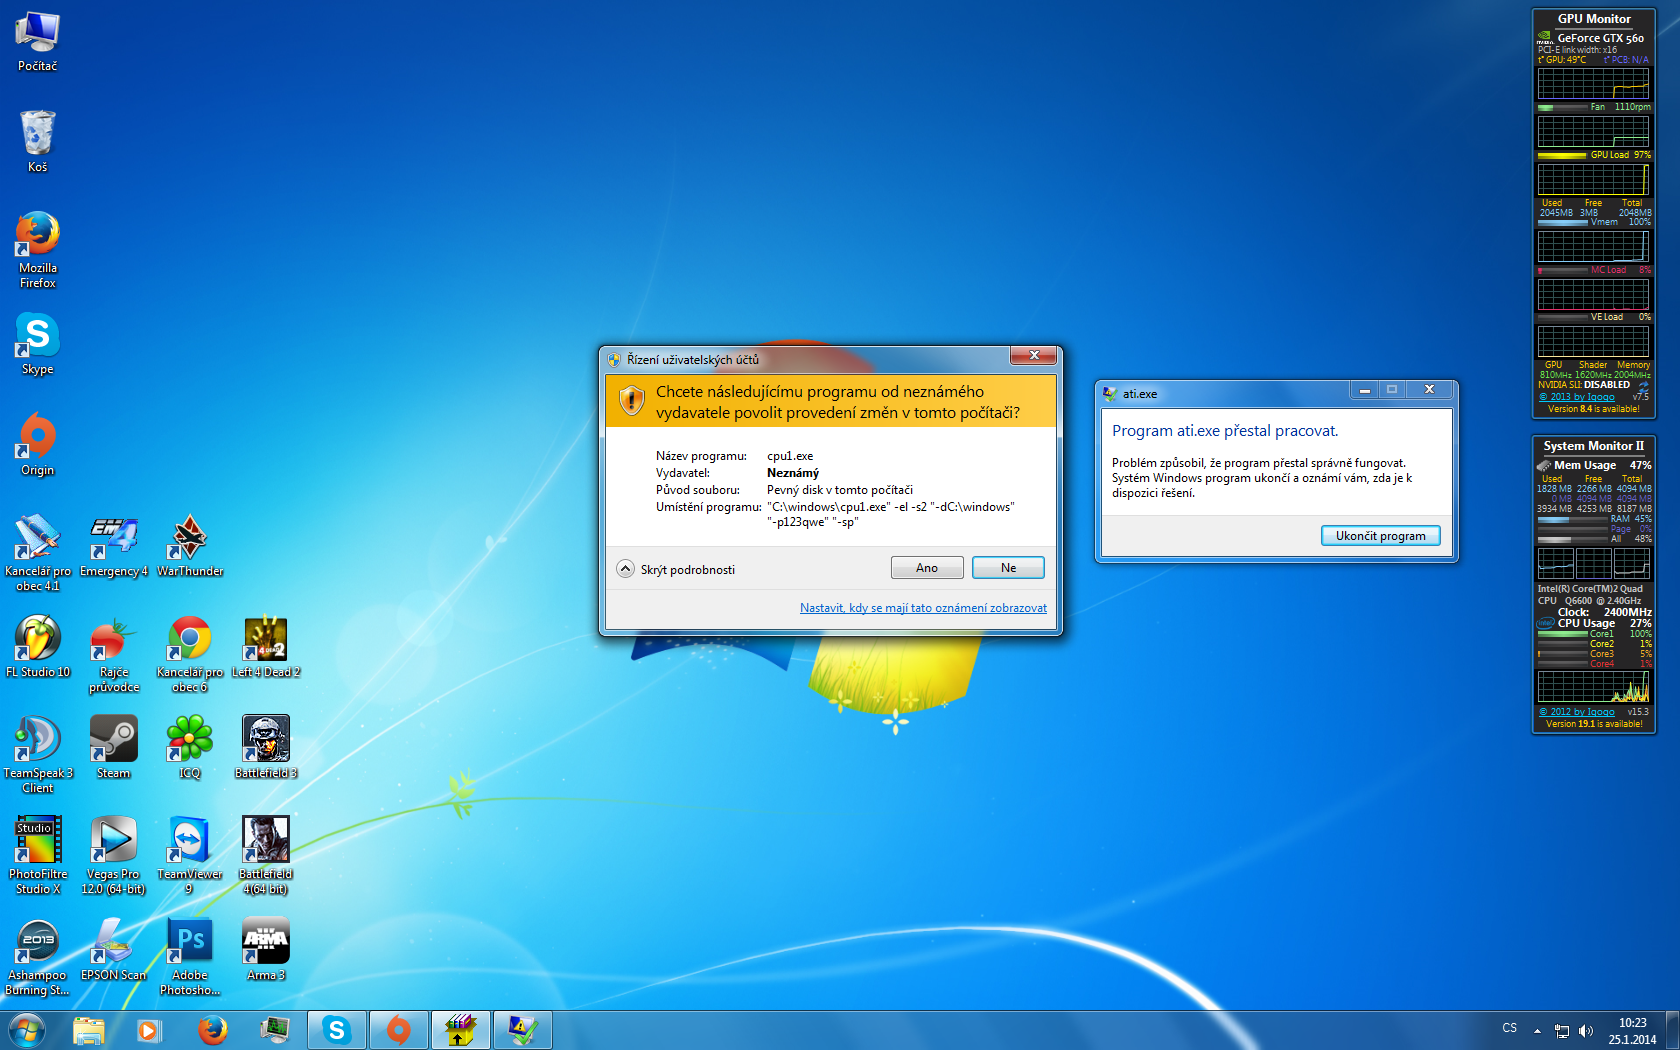Select the Kancelář pro obec 6 shortcut

click(190, 654)
